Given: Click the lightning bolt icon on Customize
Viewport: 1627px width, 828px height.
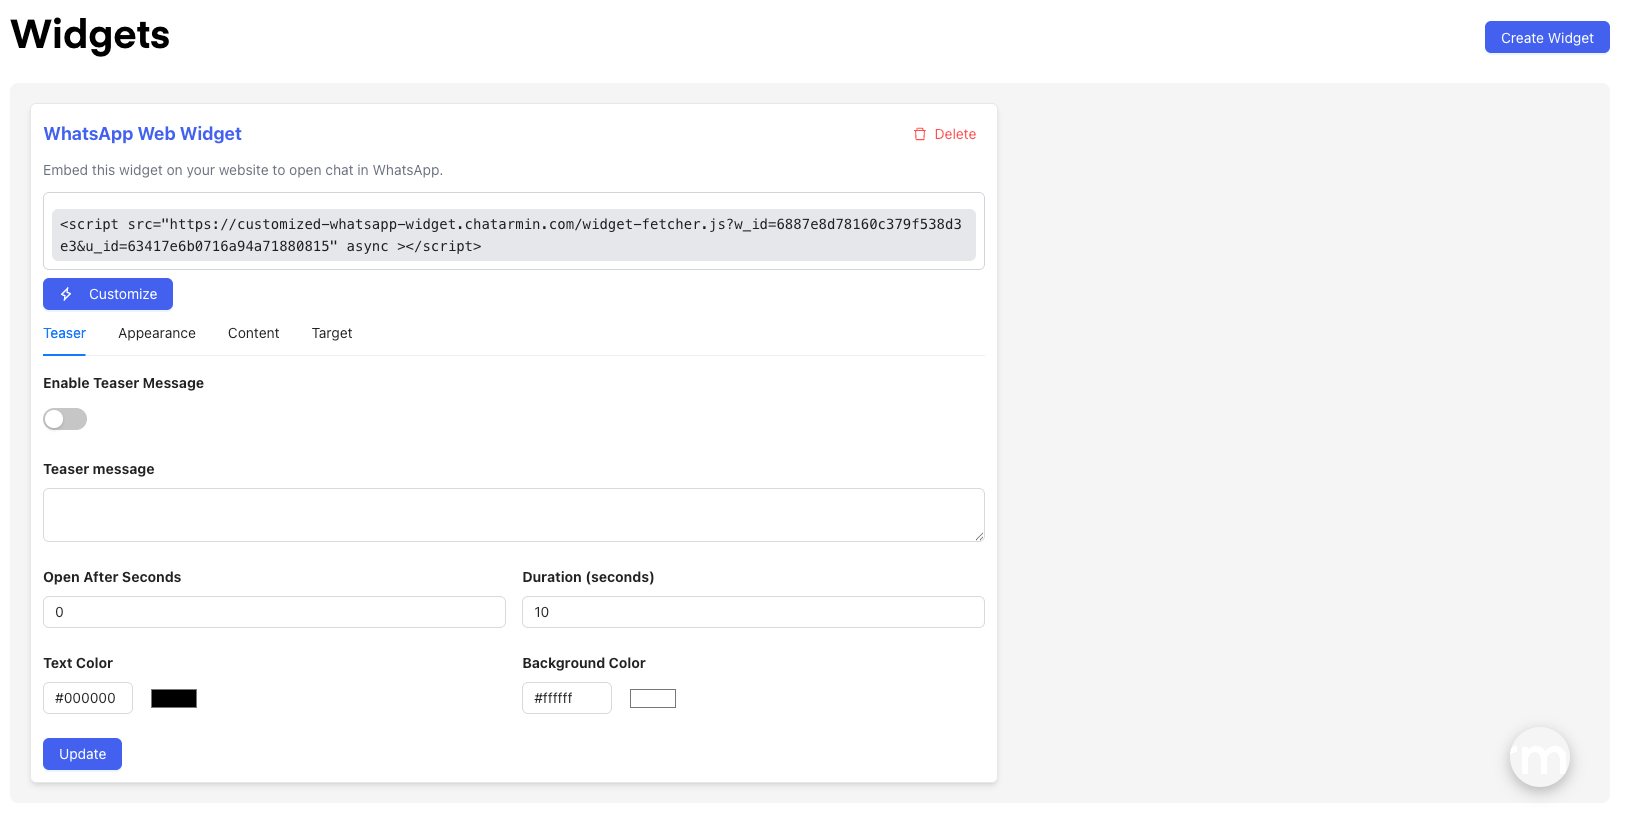Looking at the screenshot, I should (x=66, y=294).
